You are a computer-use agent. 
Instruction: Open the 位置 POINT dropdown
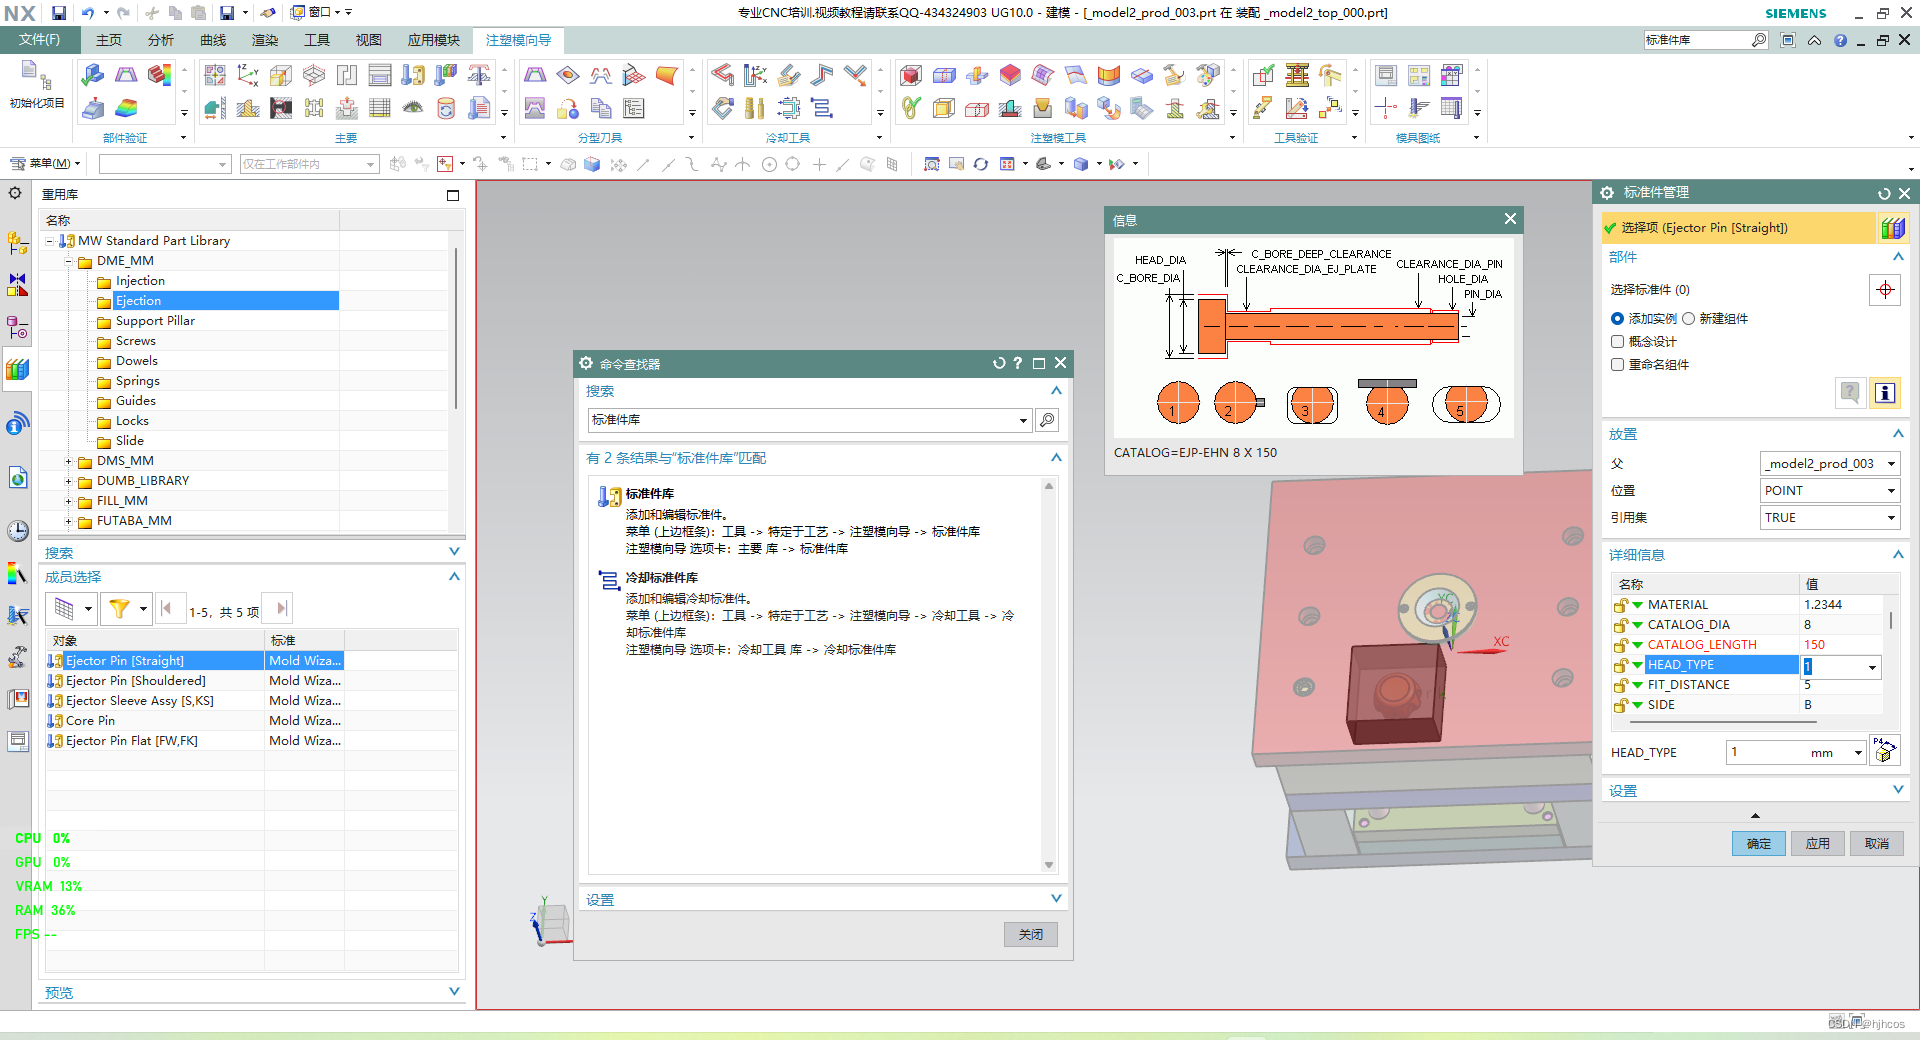[1829, 490]
